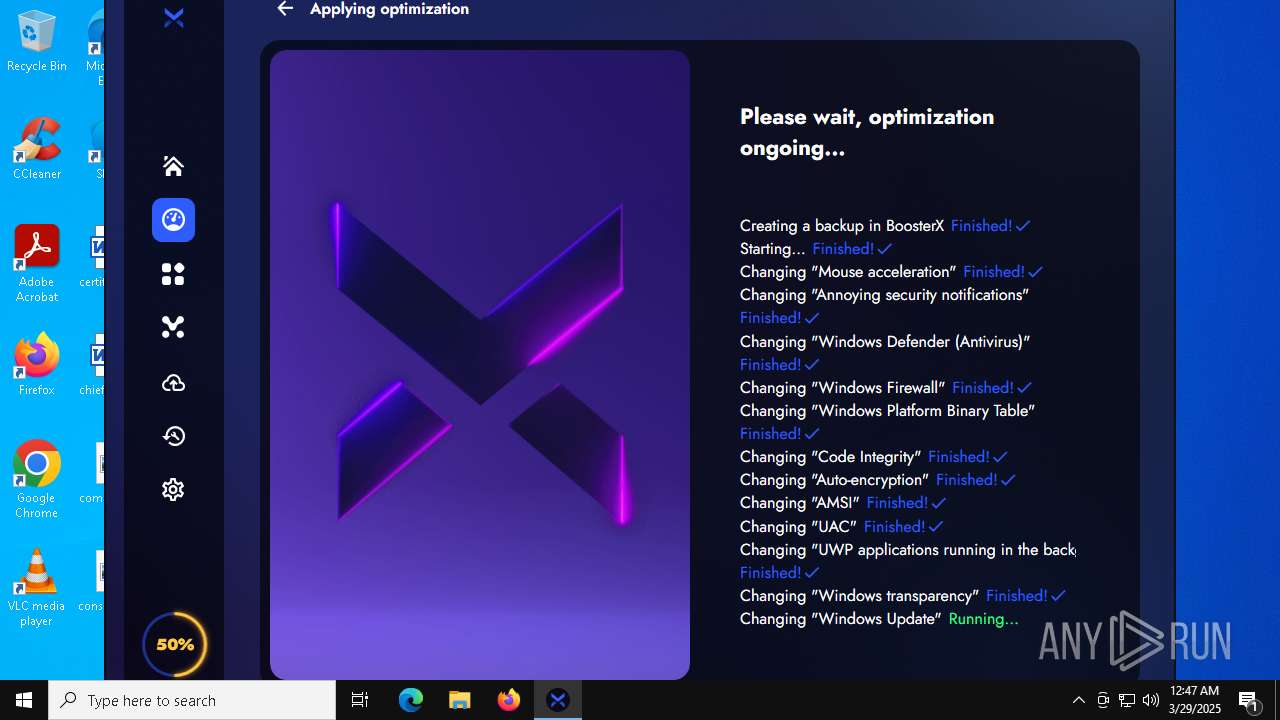
Task: Open Firefox from the taskbar
Action: [x=509, y=700]
